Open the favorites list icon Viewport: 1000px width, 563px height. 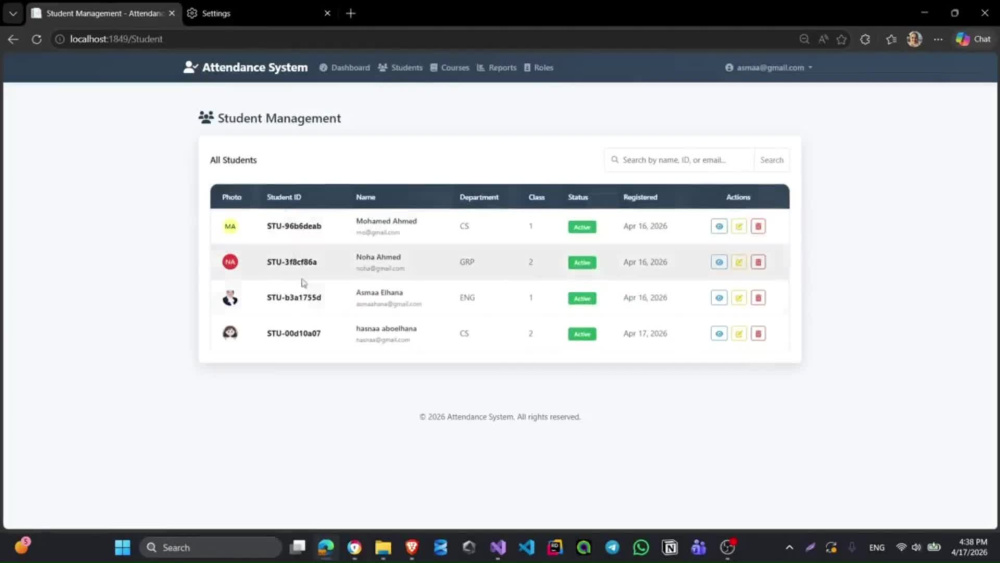click(891, 39)
